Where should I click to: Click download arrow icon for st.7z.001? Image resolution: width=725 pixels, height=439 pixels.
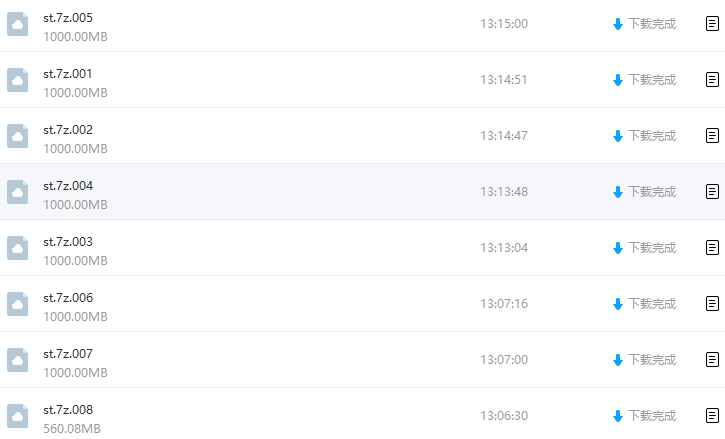(x=617, y=80)
